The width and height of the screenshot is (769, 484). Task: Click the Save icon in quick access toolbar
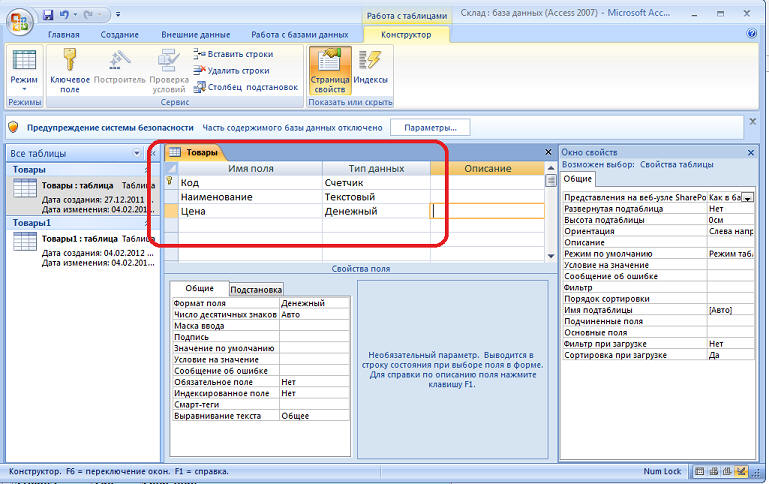click(48, 15)
